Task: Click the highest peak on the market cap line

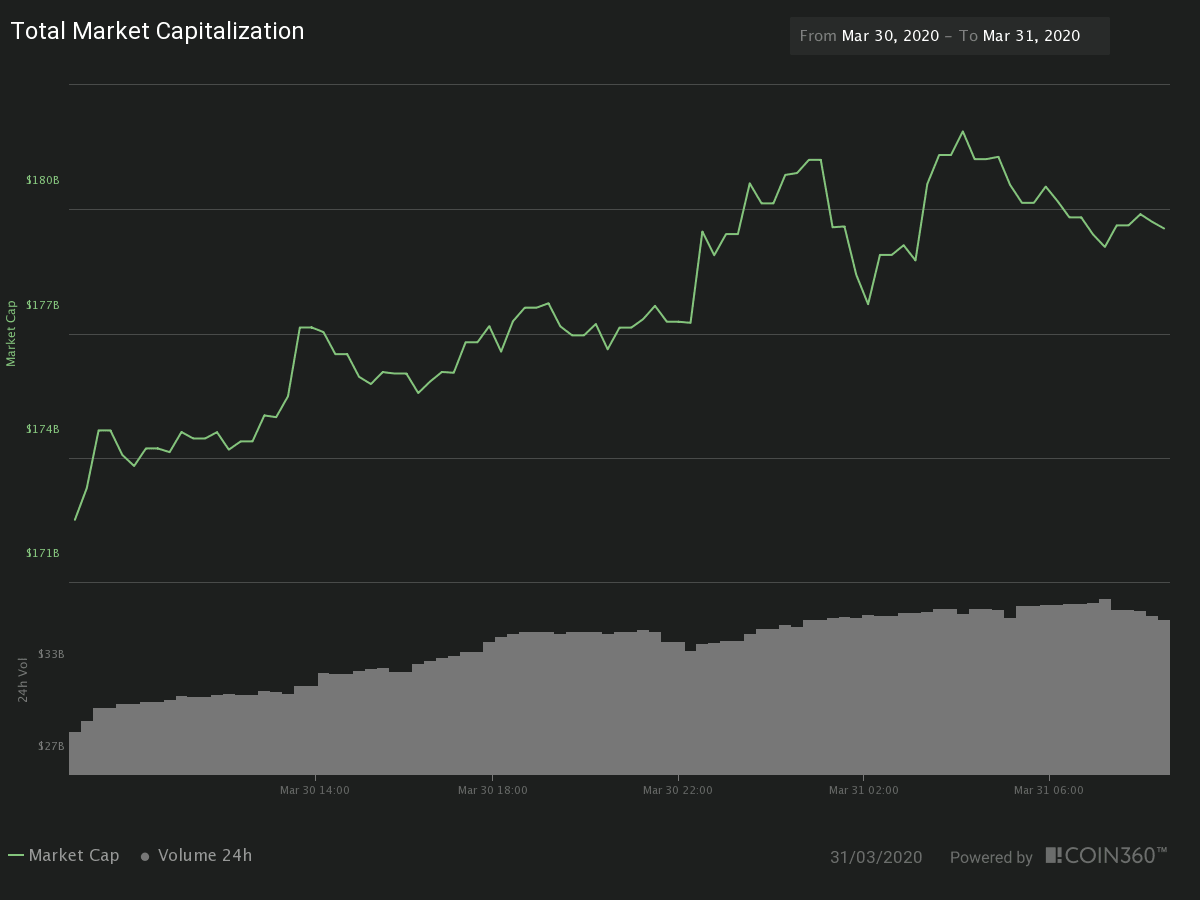Action: coord(962,131)
